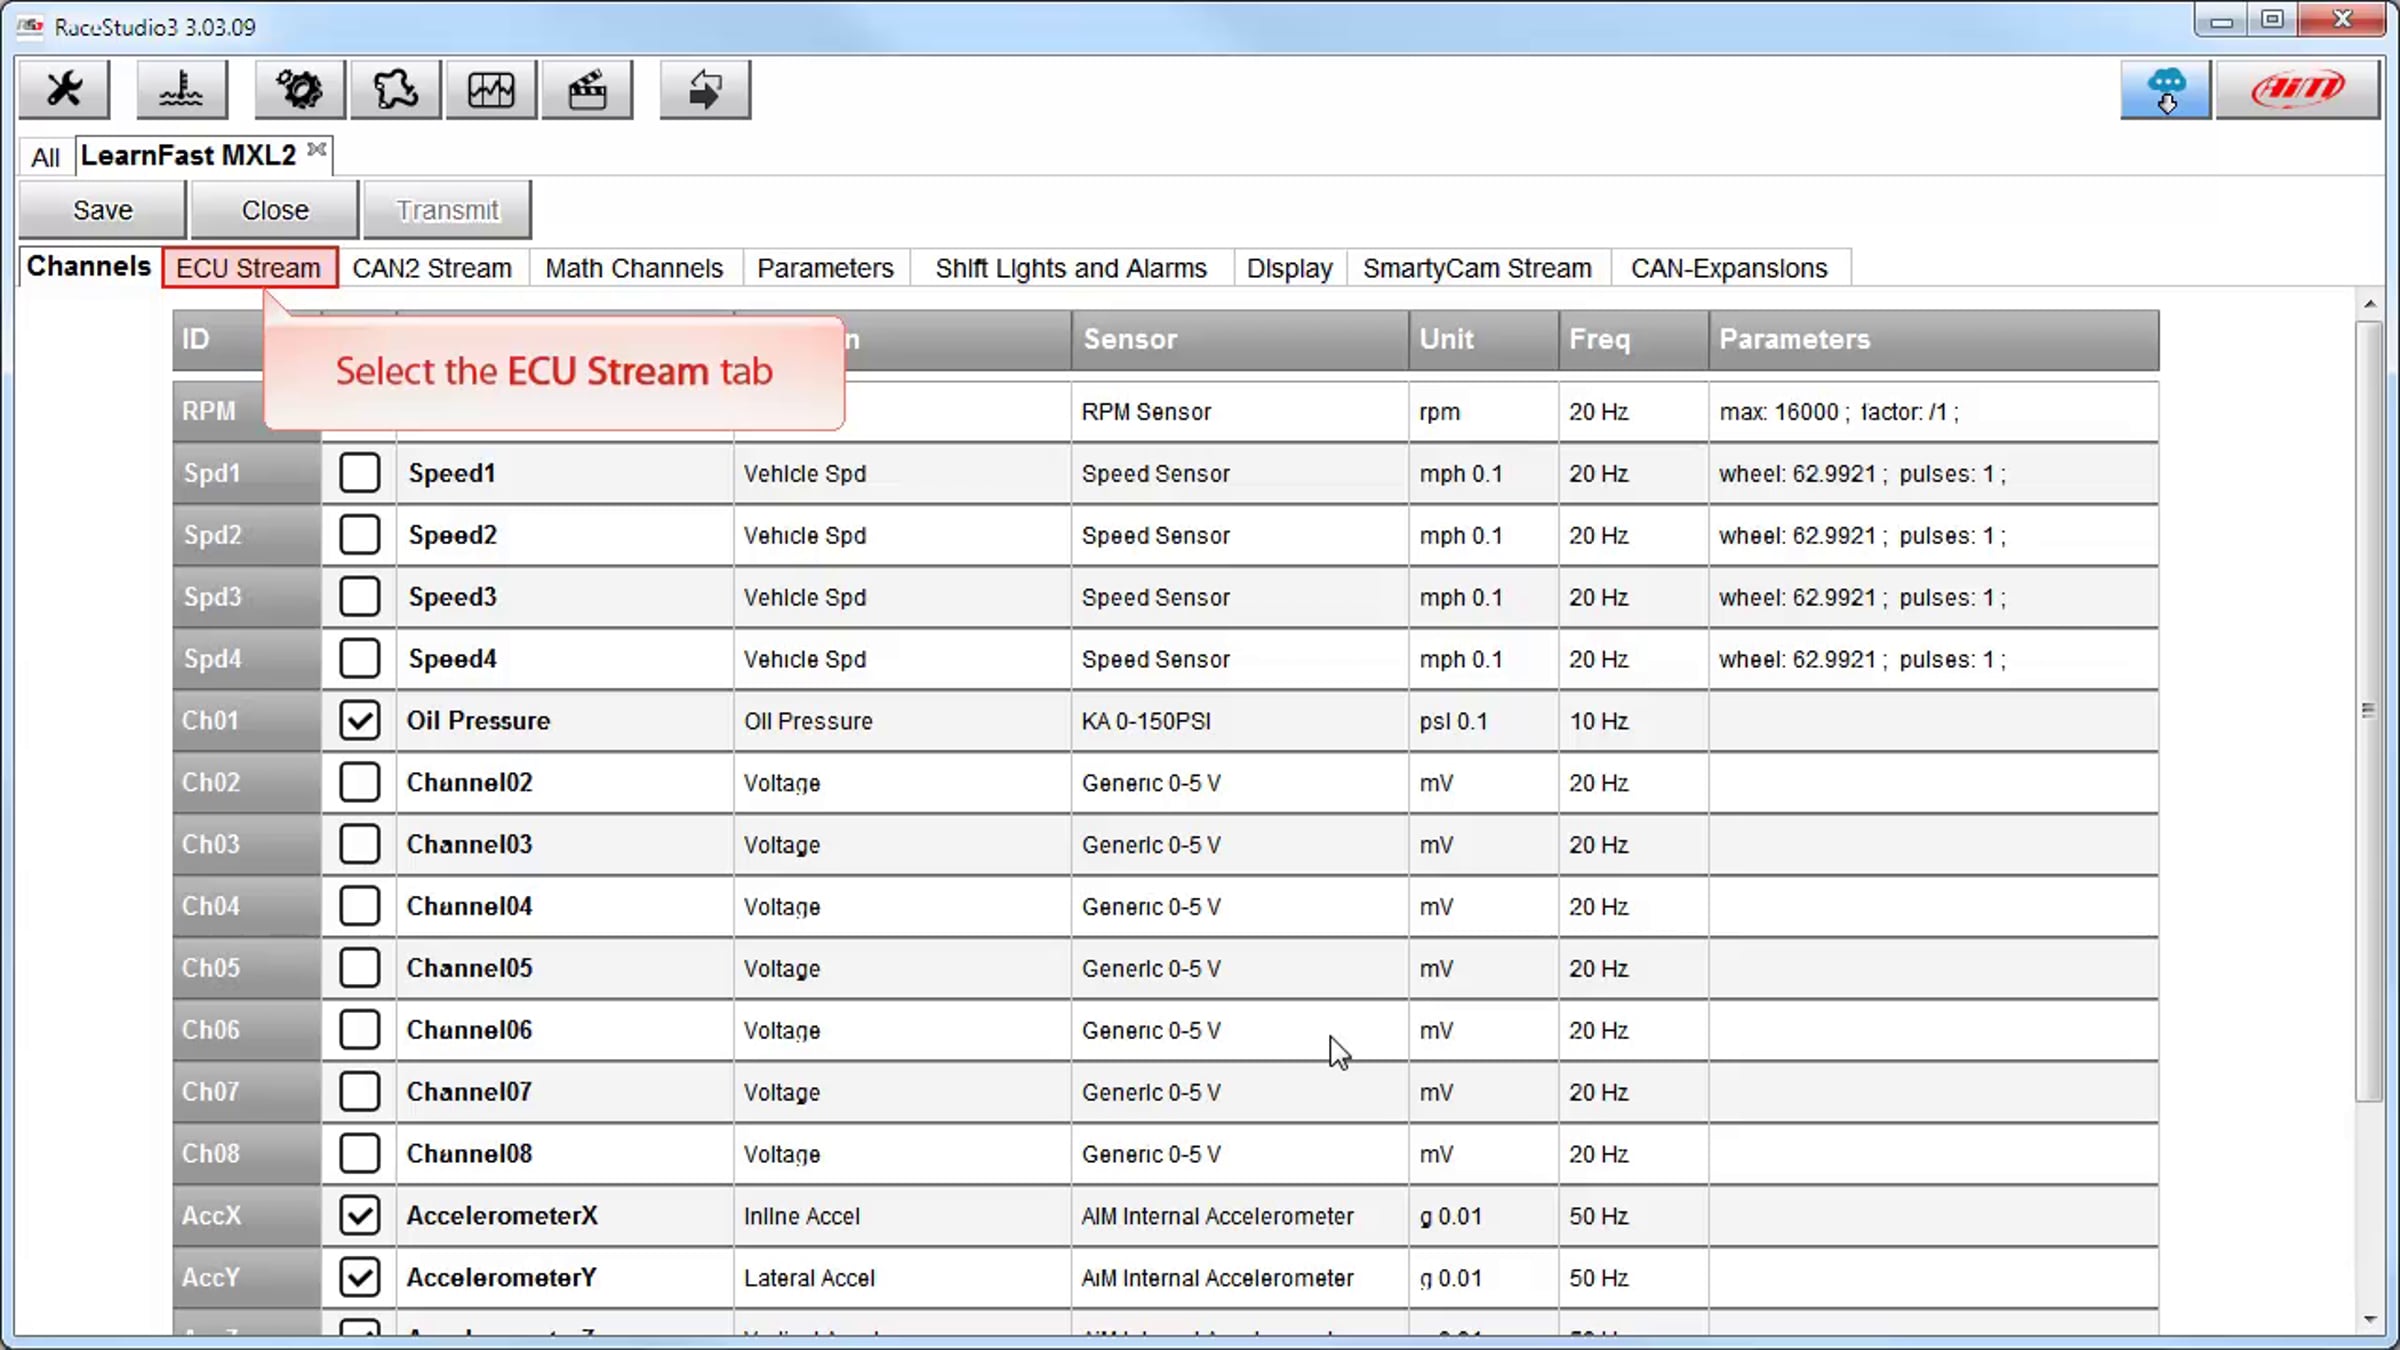
Task: Enable the Speed2 channel checkbox
Action: pos(360,535)
